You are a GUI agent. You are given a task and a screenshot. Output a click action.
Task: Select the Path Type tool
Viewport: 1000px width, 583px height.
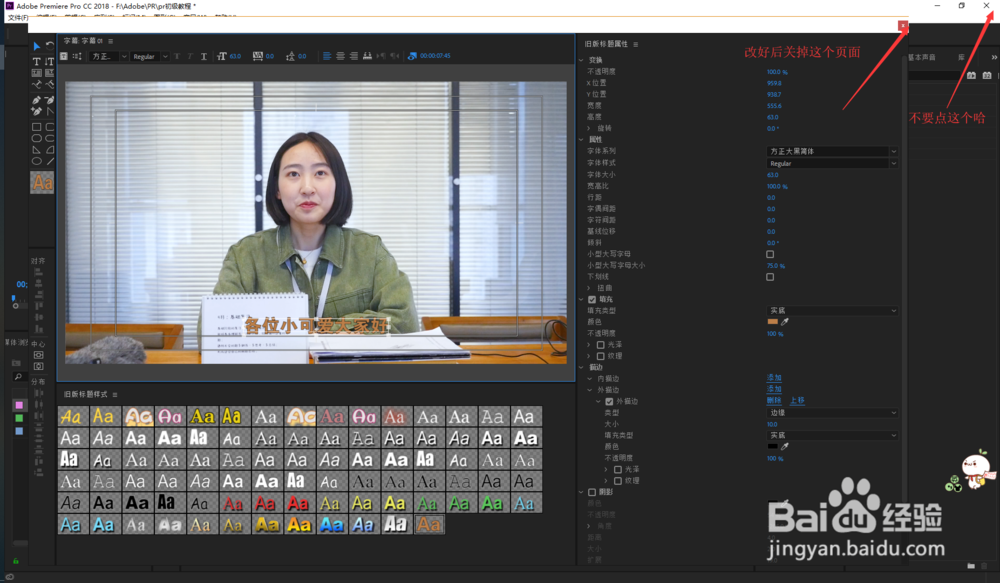(x=36, y=84)
